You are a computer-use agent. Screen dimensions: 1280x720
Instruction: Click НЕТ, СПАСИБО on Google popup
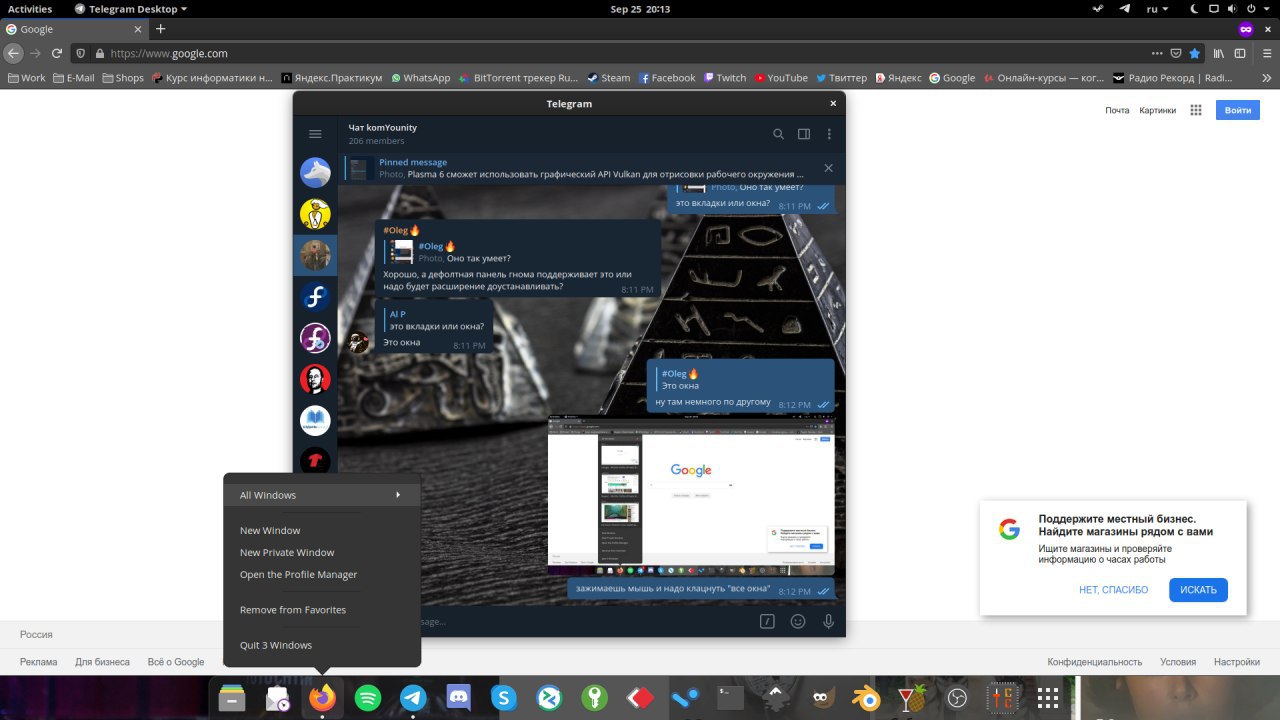coord(1113,590)
